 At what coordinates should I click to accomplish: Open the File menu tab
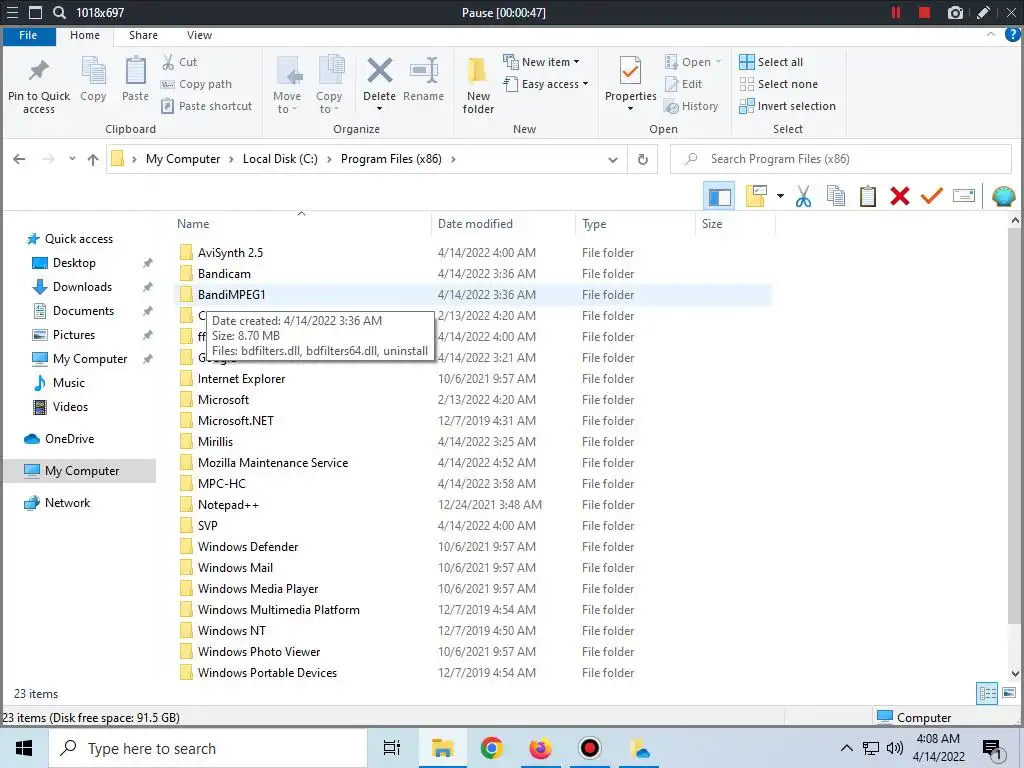click(28, 35)
